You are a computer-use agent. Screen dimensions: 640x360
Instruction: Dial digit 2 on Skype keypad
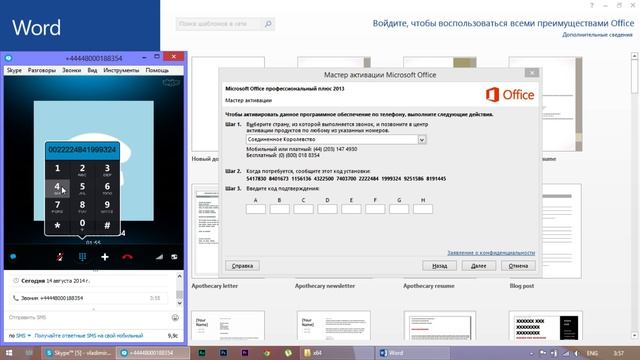tap(82, 169)
